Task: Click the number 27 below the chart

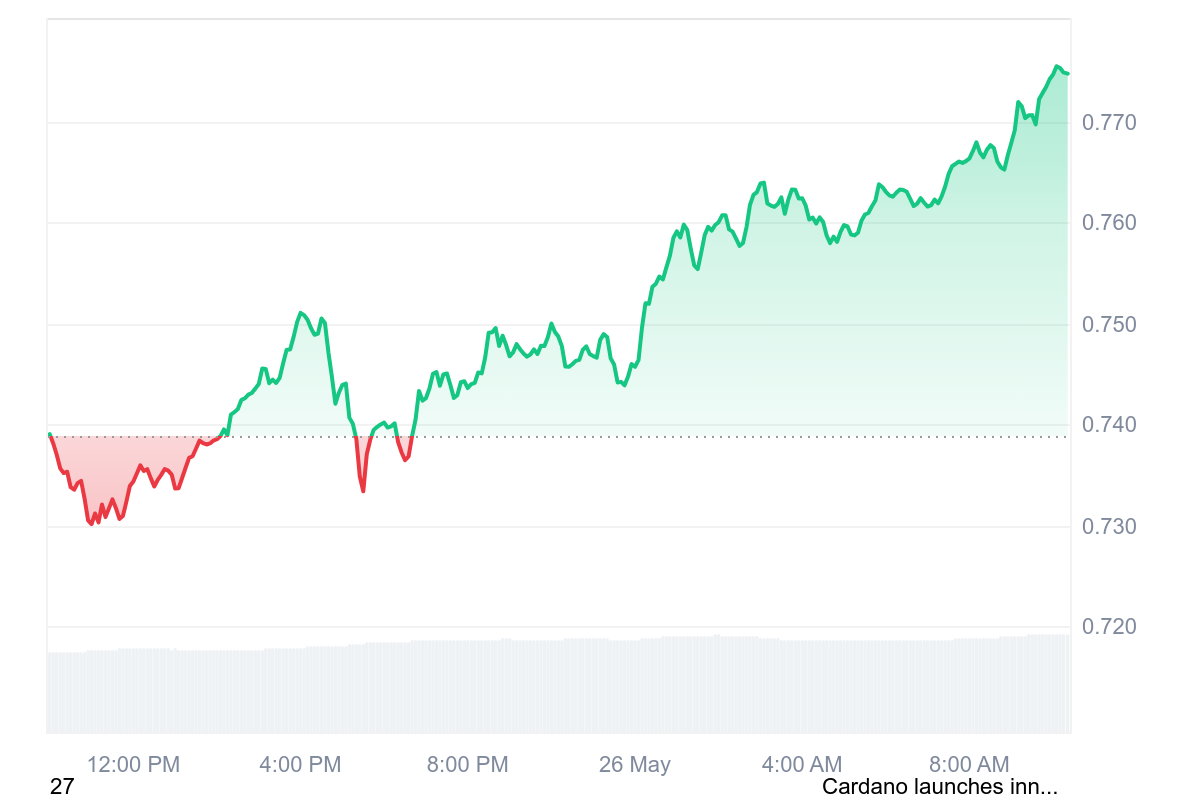Action: [x=62, y=787]
